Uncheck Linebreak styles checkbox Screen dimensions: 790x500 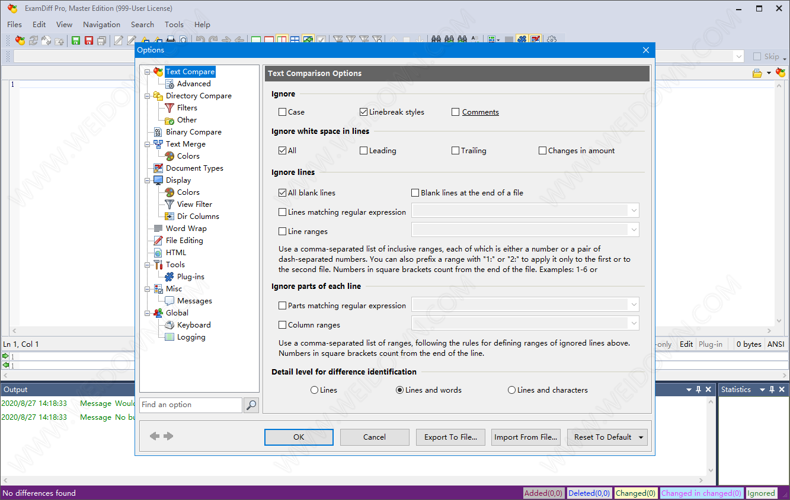[363, 112]
